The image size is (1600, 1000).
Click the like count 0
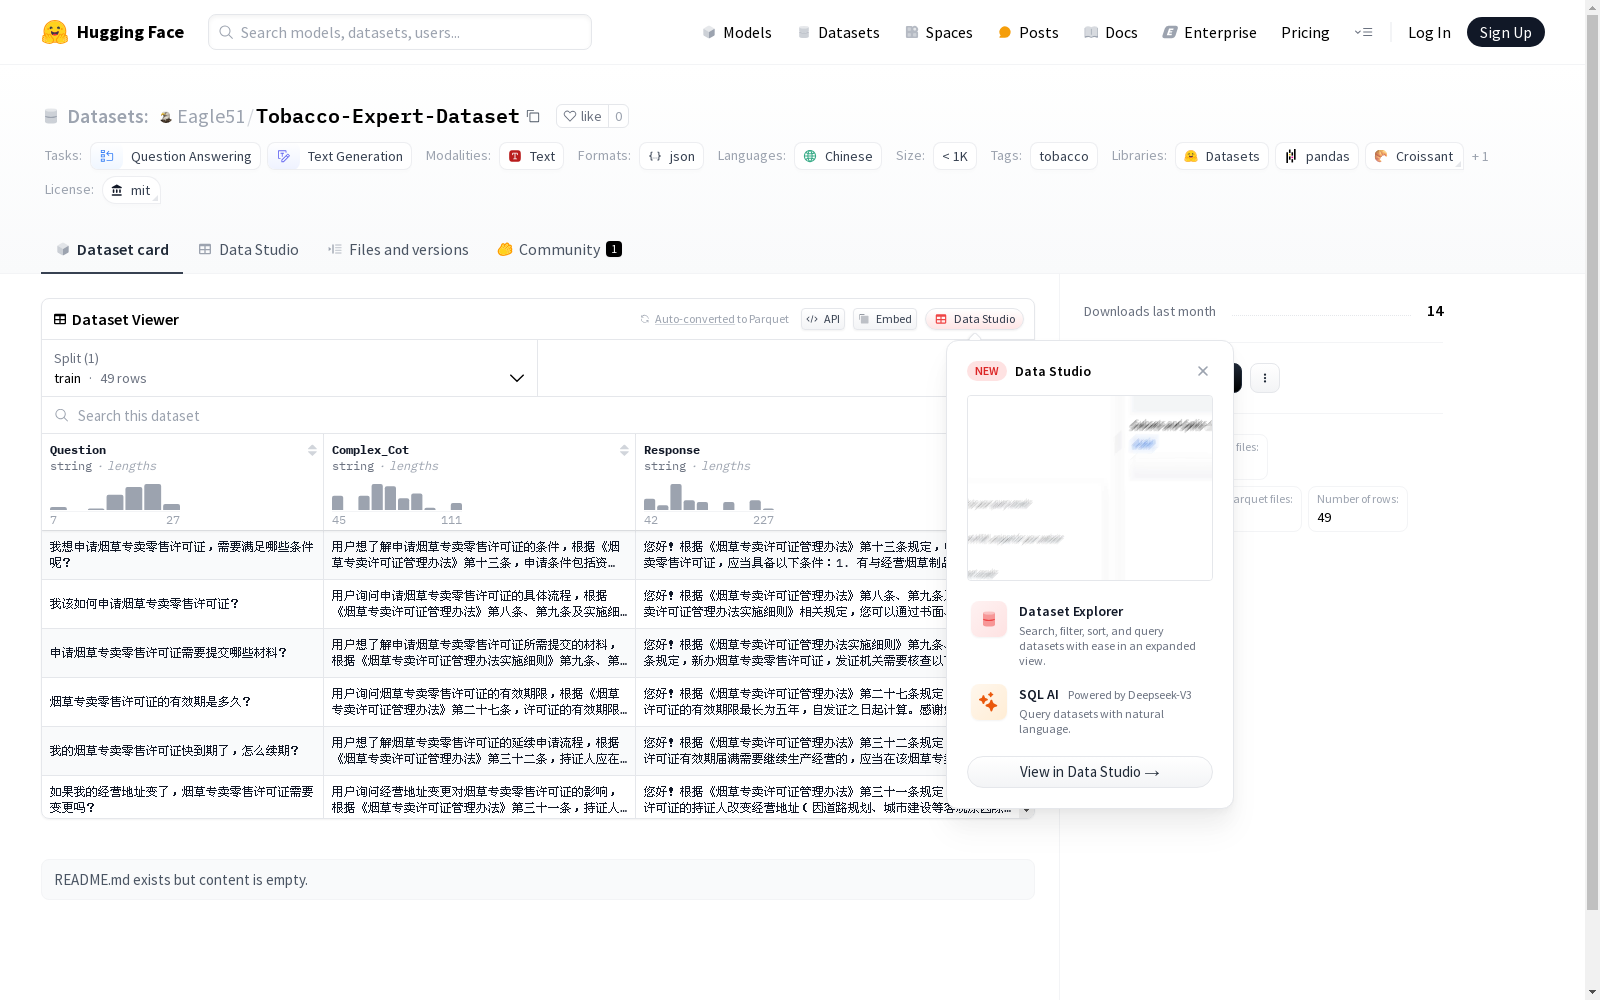(x=619, y=116)
